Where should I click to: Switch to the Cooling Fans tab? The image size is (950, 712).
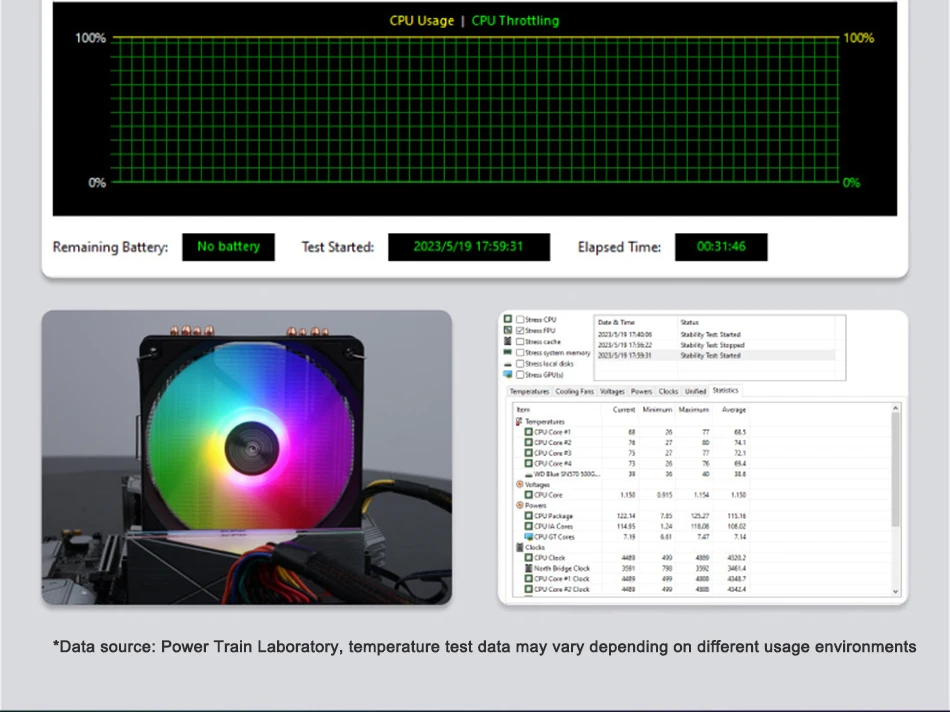click(x=574, y=391)
